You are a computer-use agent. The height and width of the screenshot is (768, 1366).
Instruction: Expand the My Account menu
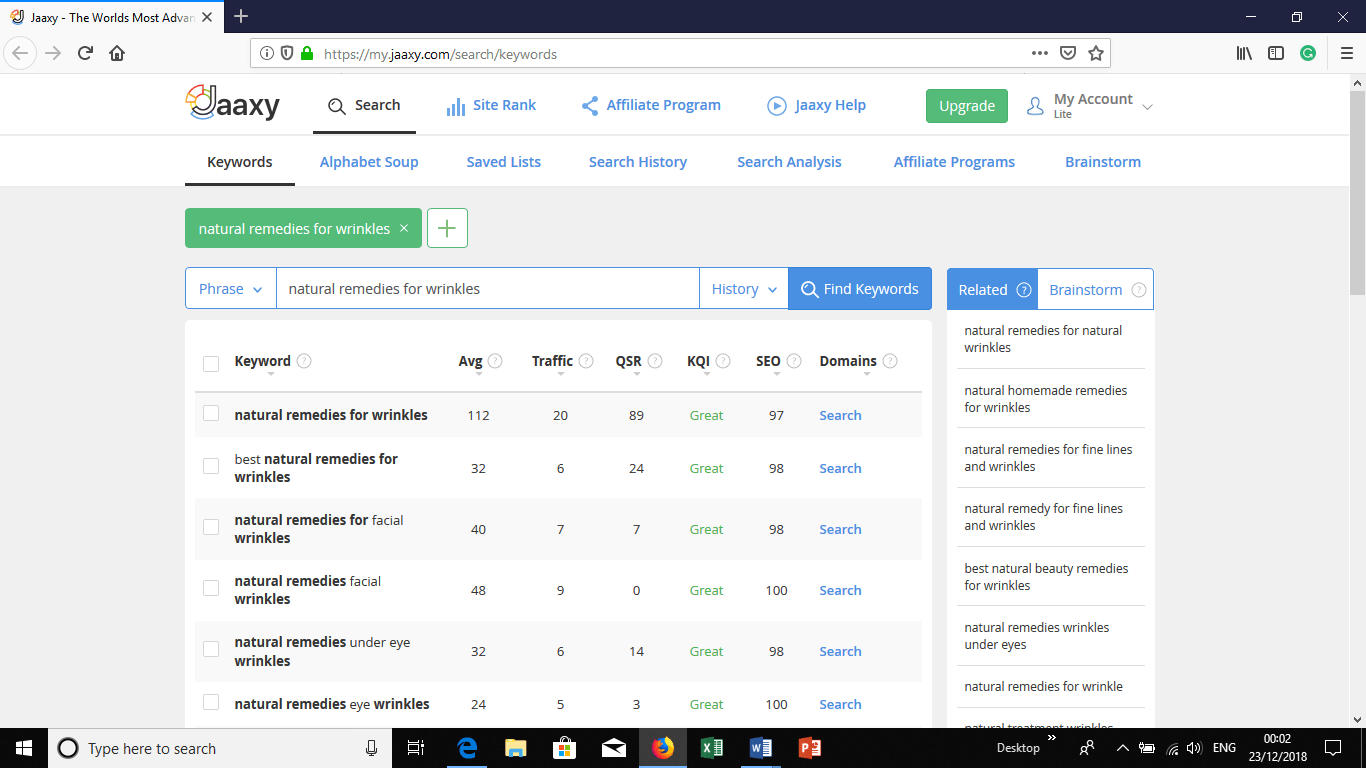coord(1090,105)
